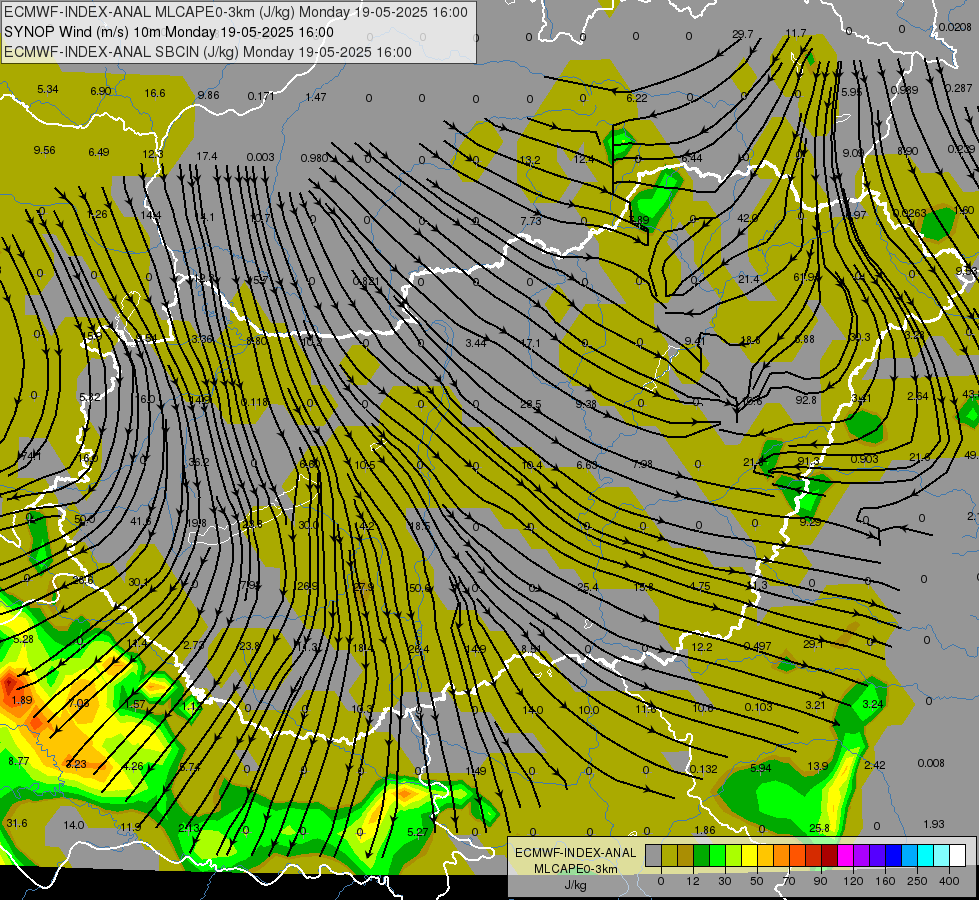Click the map value 0.497

pyautogui.click(x=757, y=646)
